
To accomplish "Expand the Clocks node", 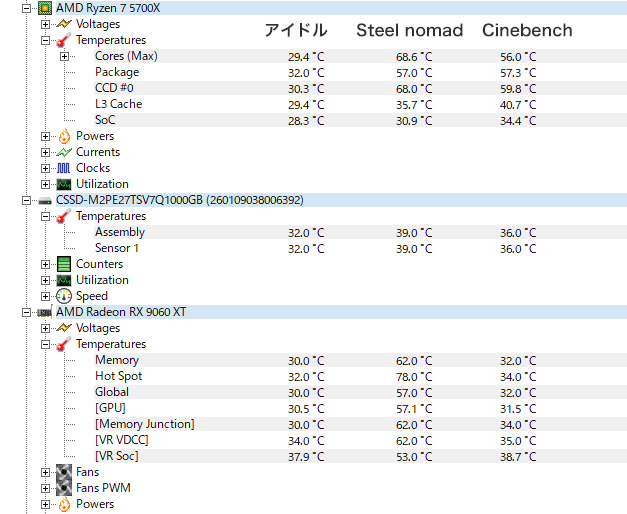I will [45, 168].
